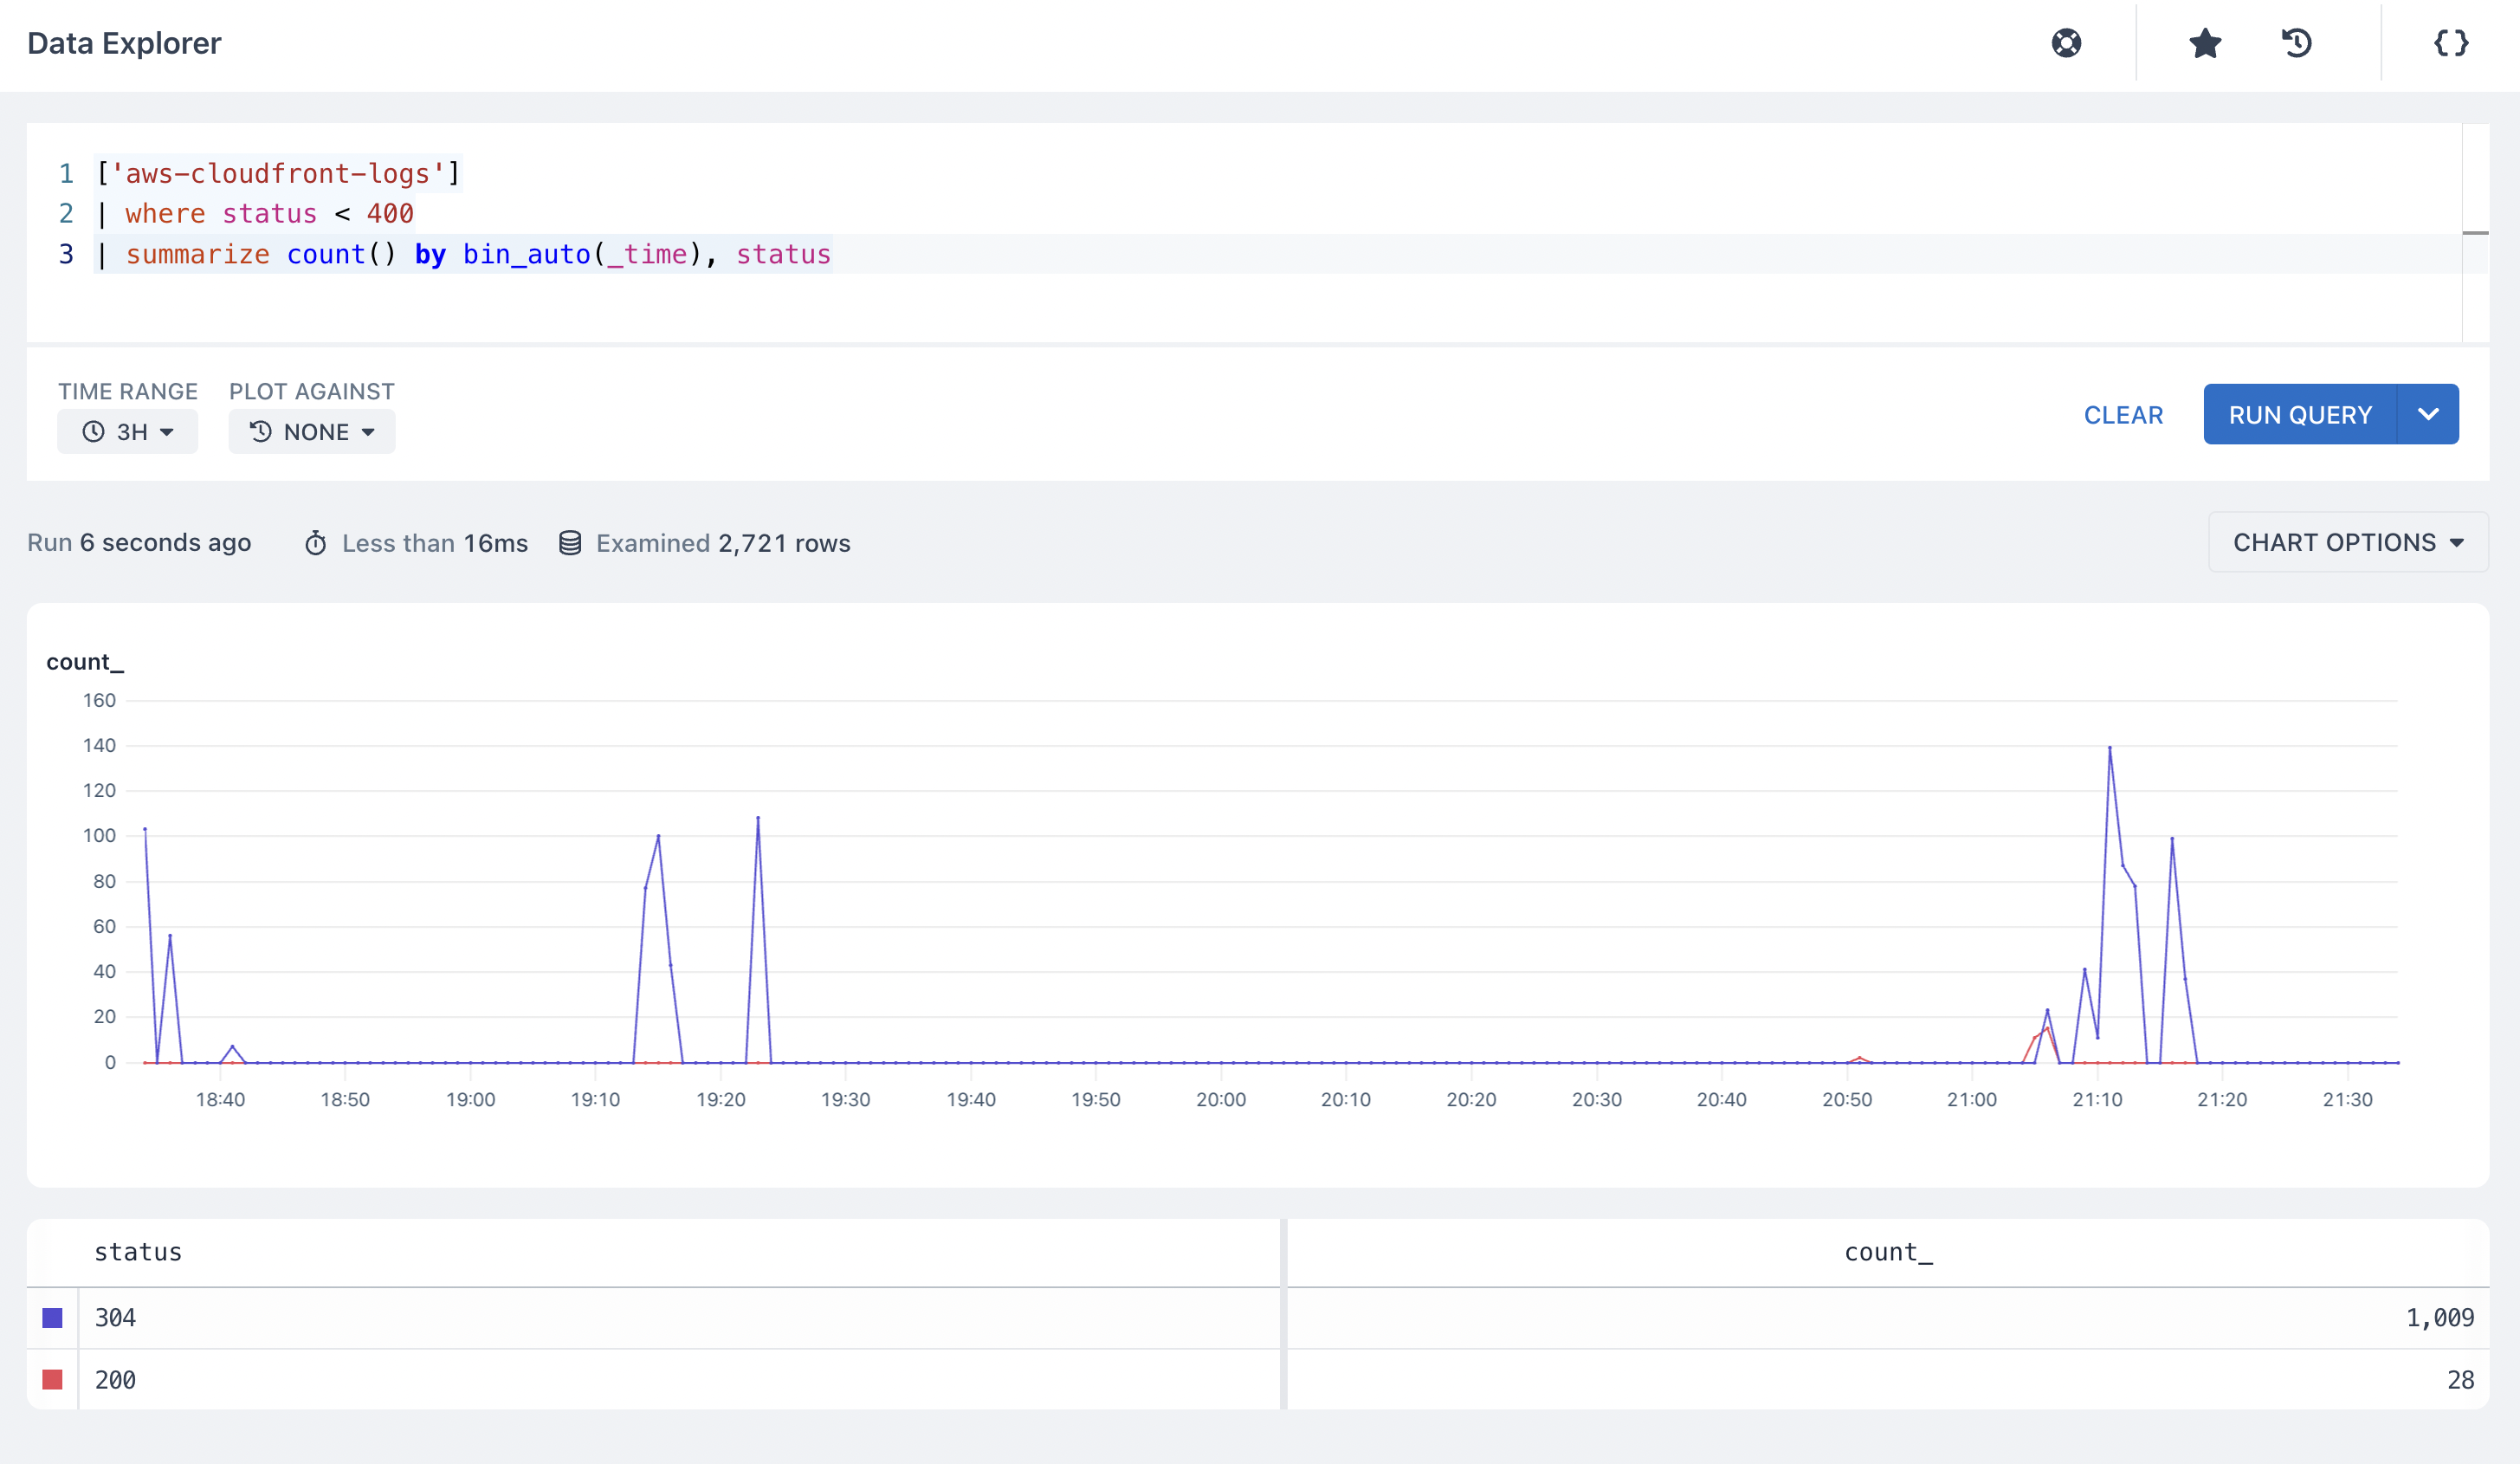Open starred queries via star icon

coord(2205,43)
